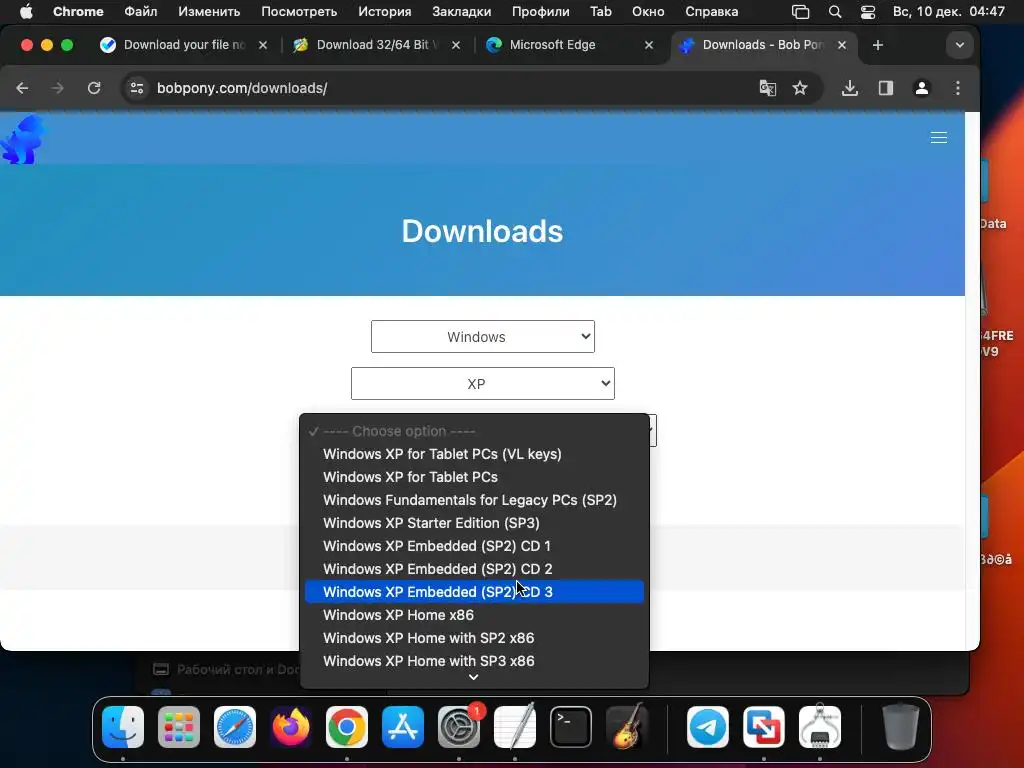Screen dimensions: 1024x768
Task: Open App Store from the Dock
Action: point(403,727)
